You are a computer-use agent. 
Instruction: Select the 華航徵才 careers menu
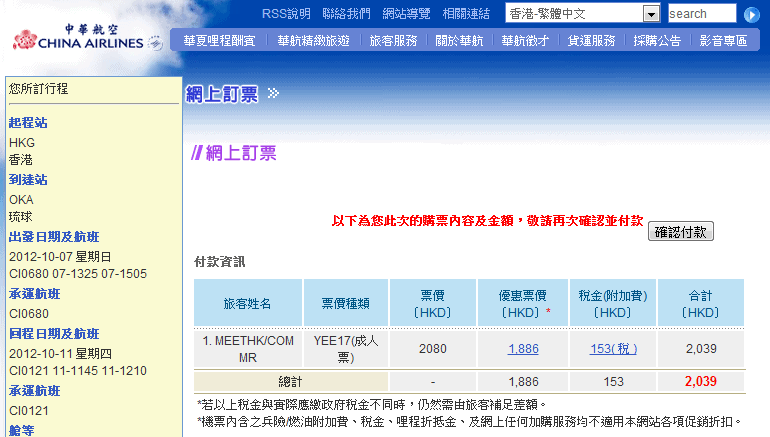525,41
